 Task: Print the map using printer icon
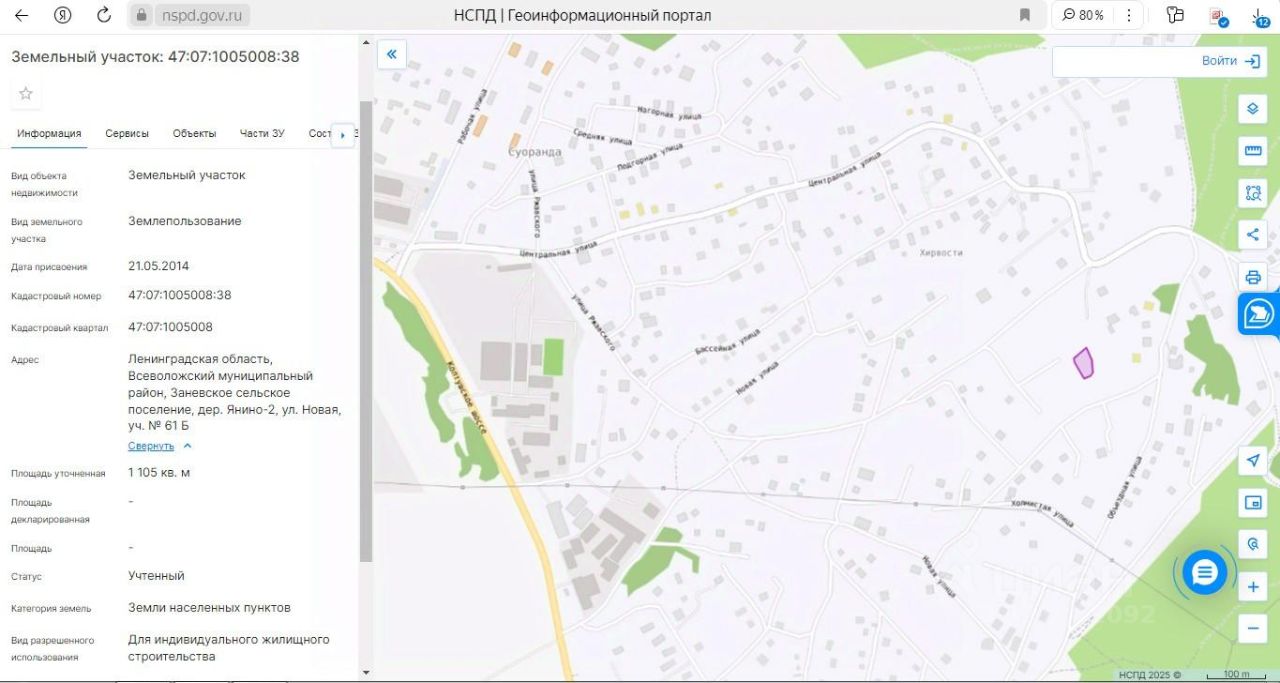(x=1252, y=277)
